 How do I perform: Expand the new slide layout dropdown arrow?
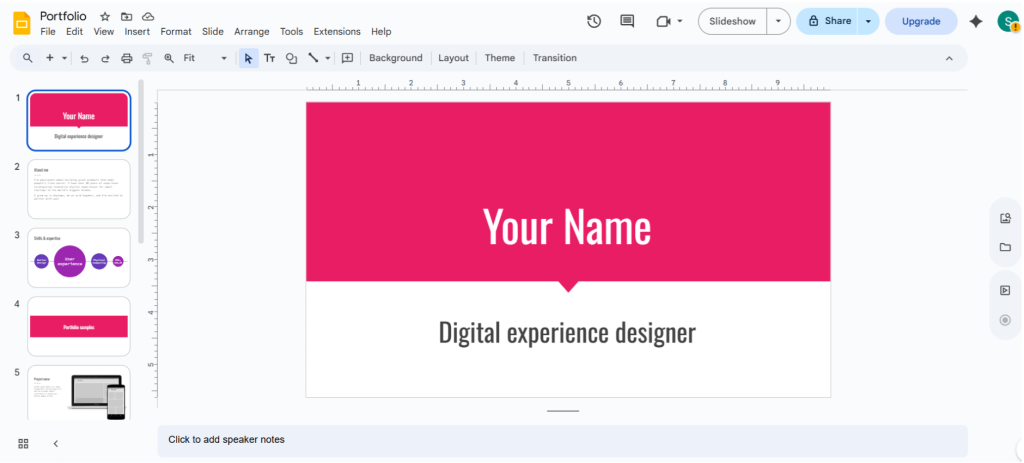(x=65, y=58)
